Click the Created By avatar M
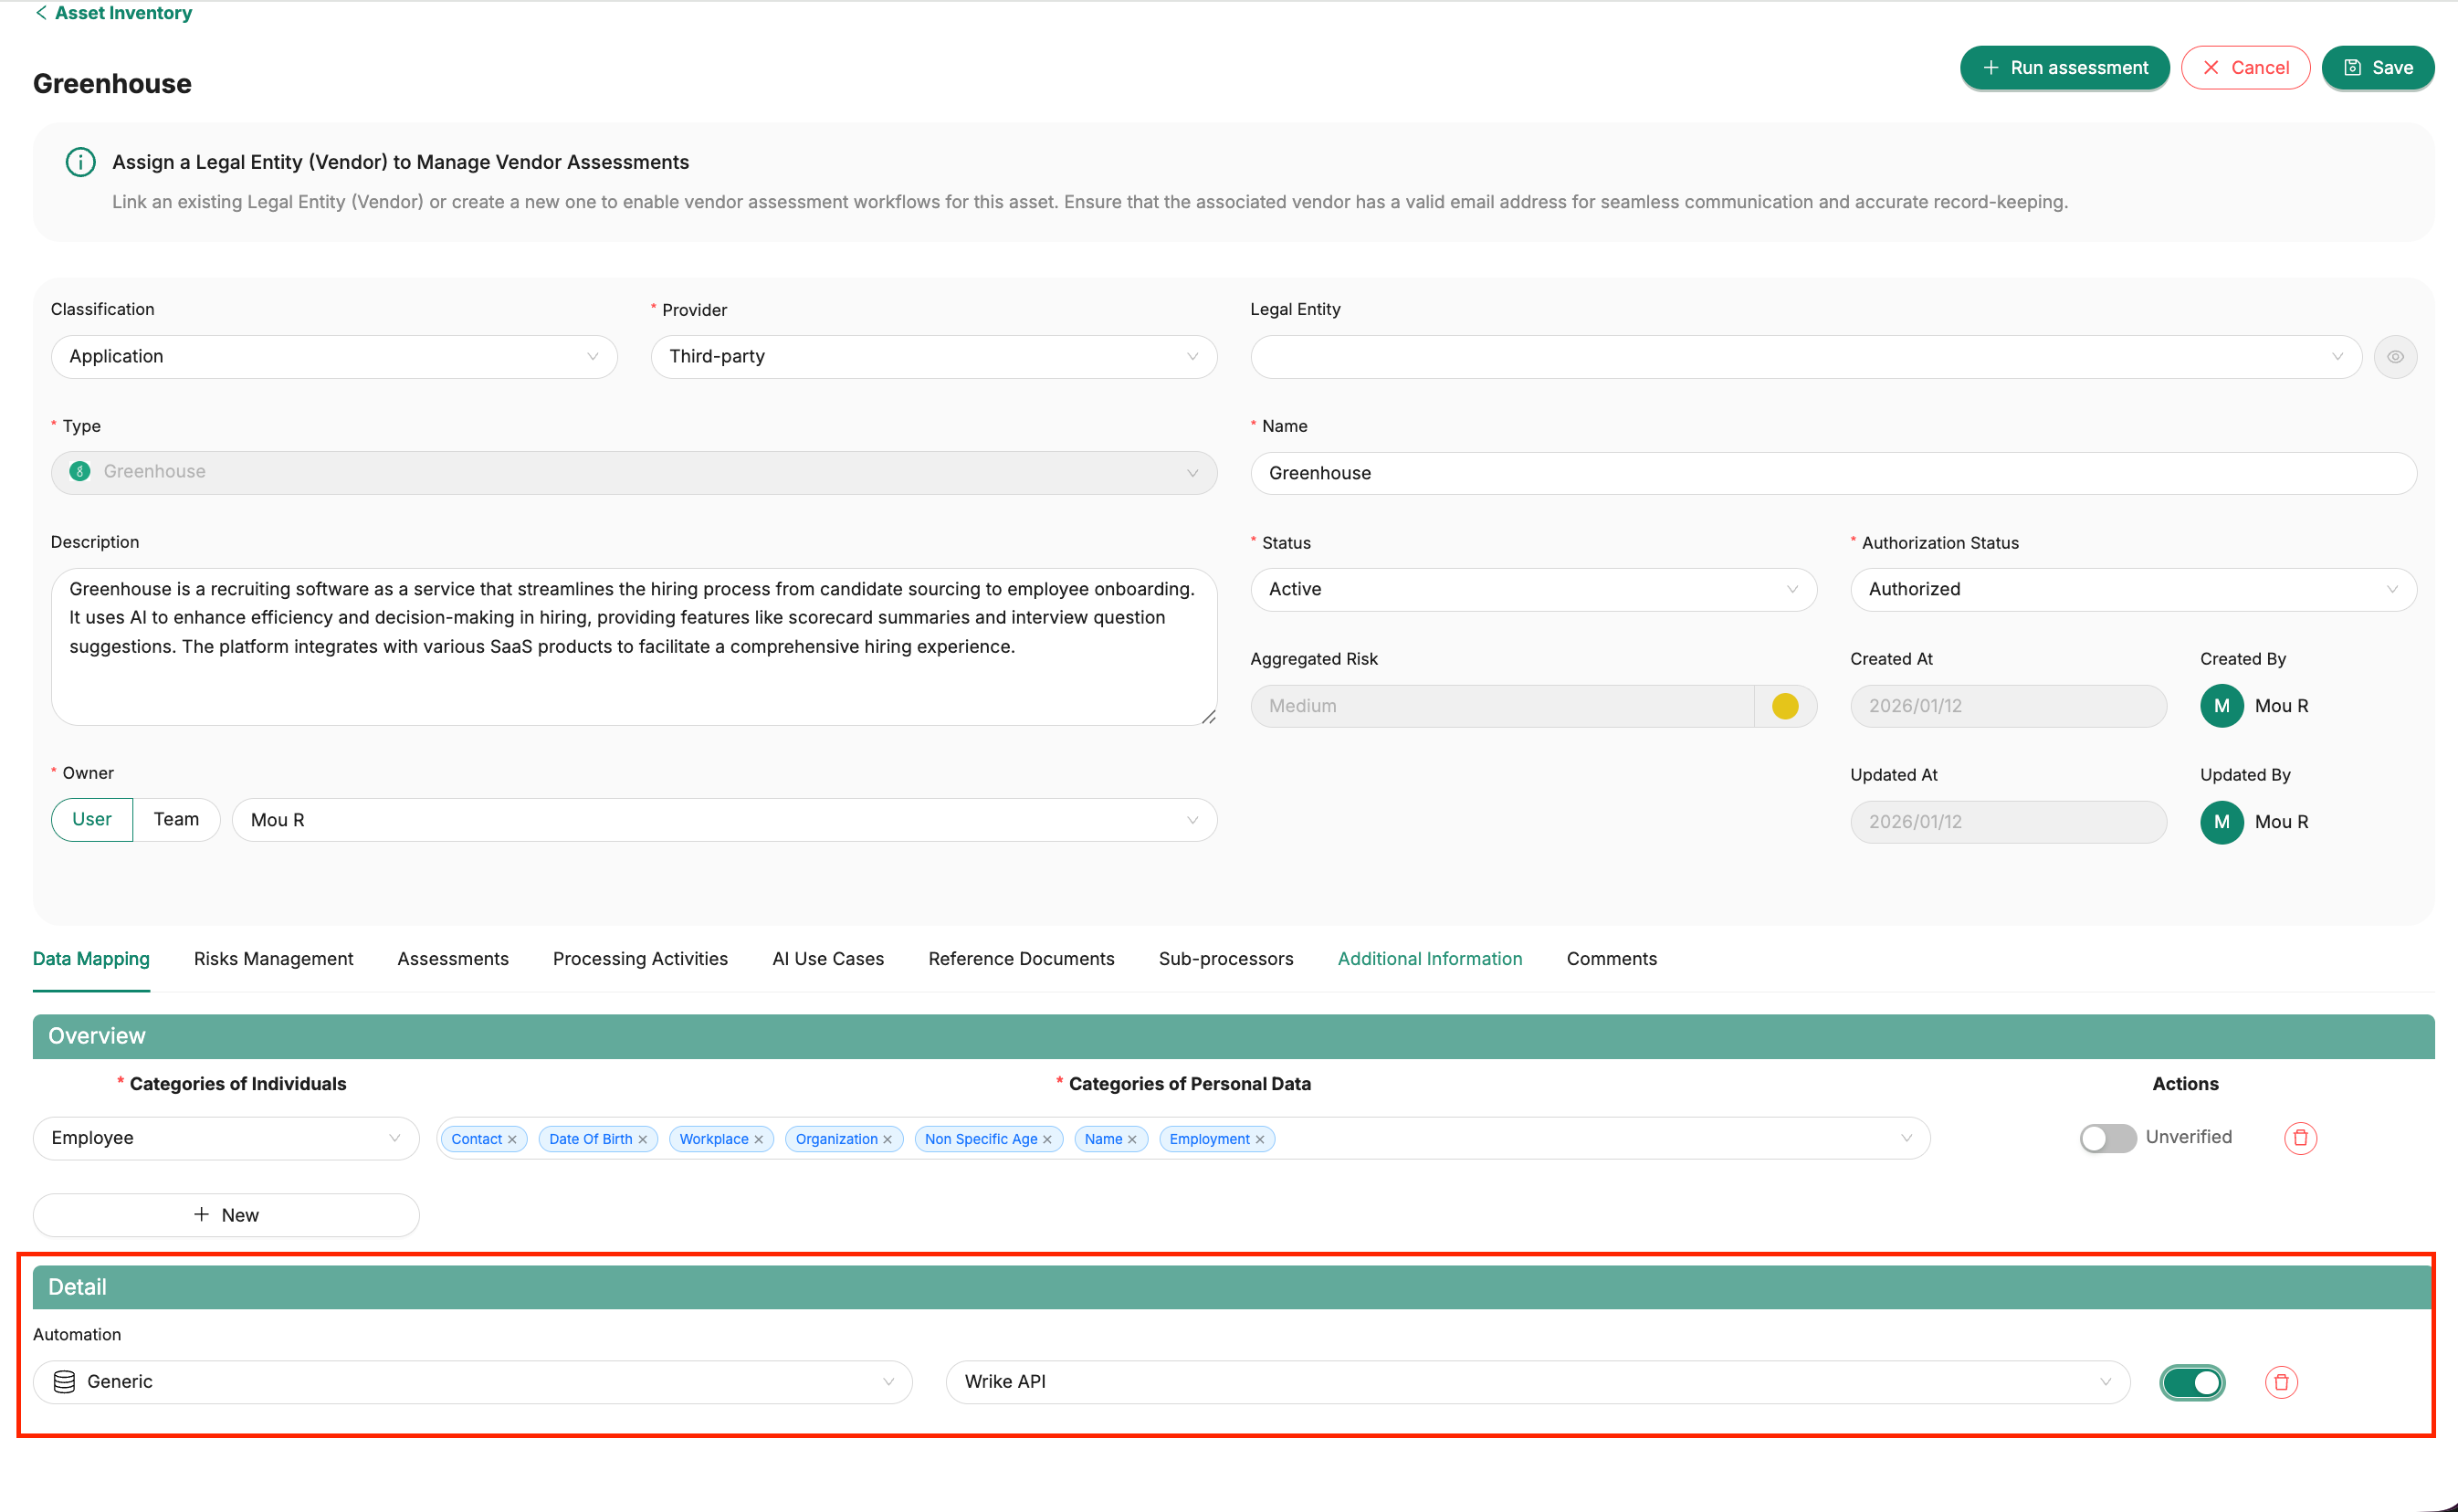Image resolution: width=2458 pixels, height=1512 pixels. click(x=2221, y=706)
